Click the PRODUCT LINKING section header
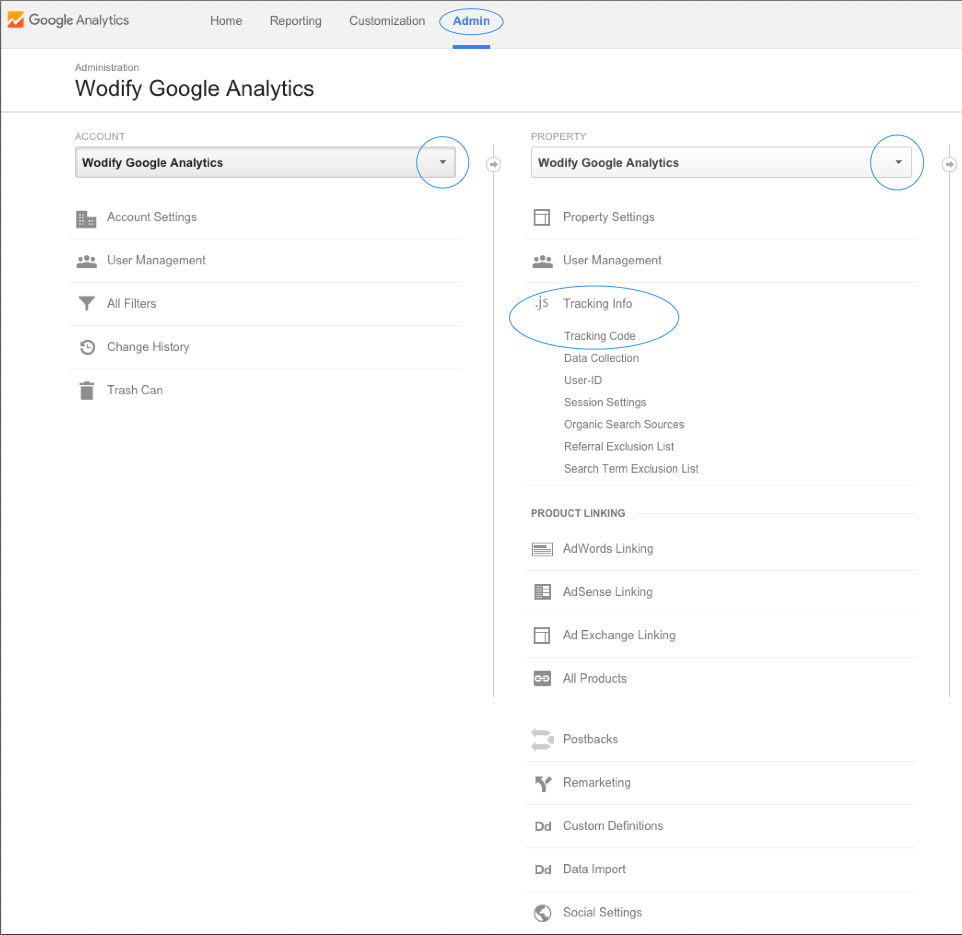The image size is (962, 935). tap(578, 513)
